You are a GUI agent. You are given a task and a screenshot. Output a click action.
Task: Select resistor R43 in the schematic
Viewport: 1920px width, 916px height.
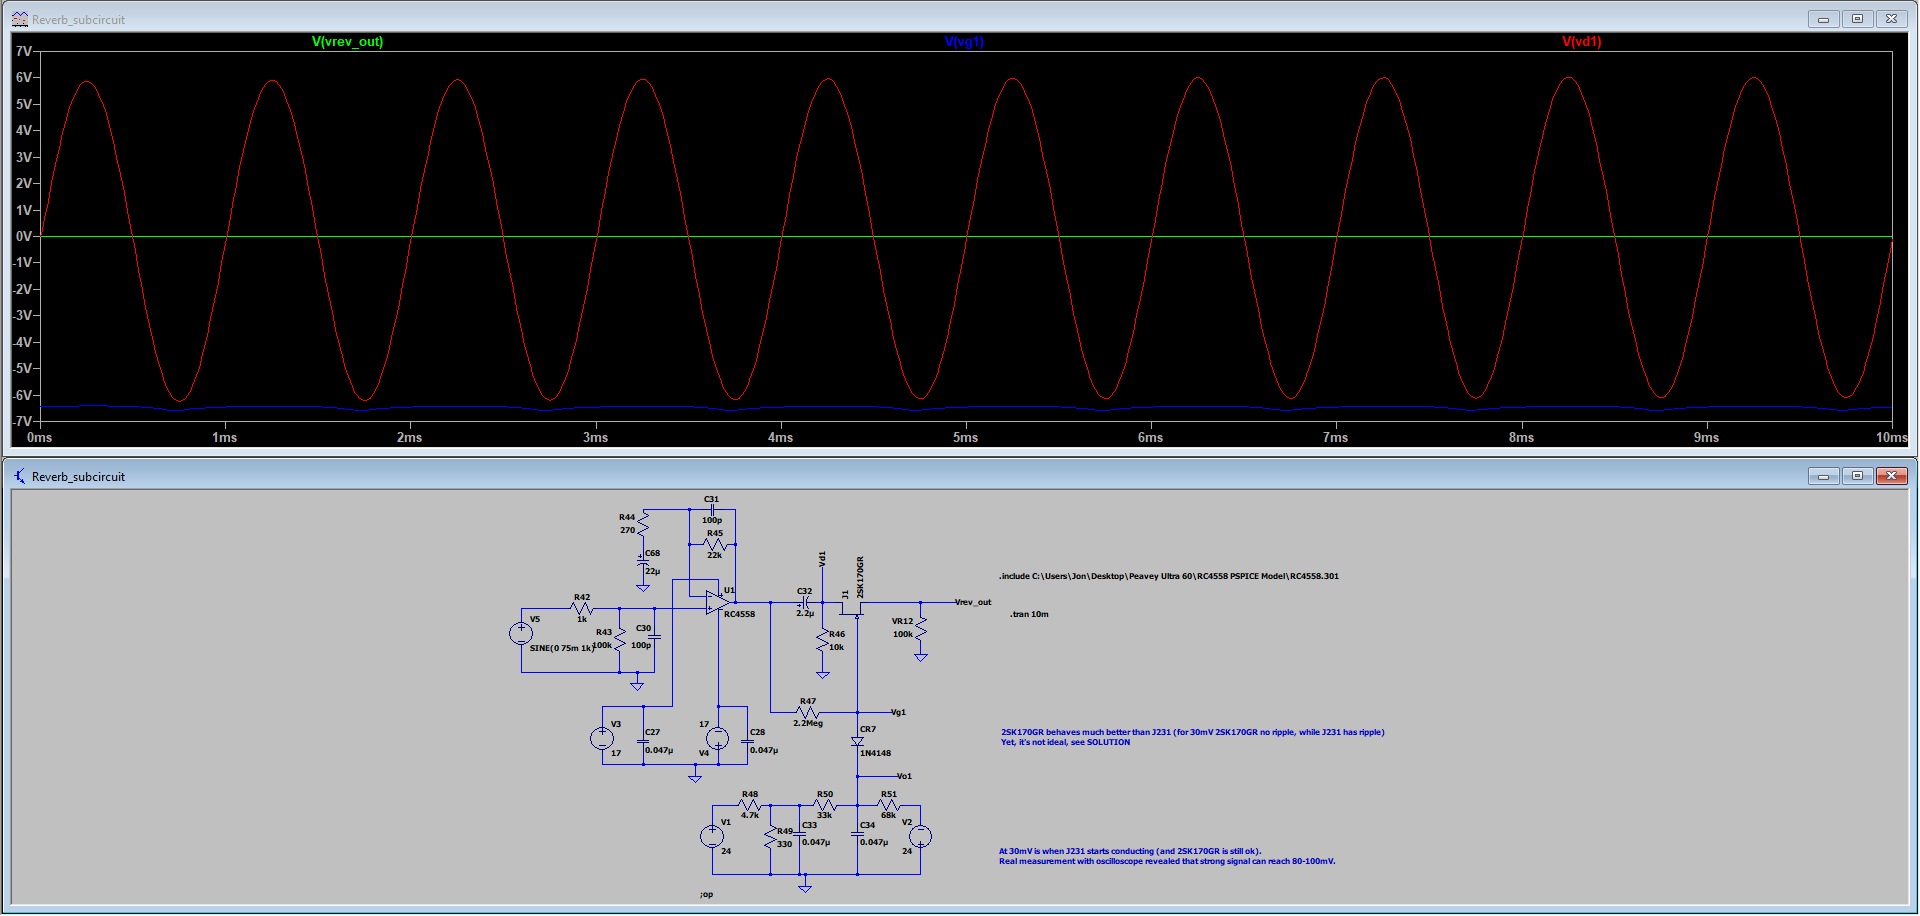620,640
